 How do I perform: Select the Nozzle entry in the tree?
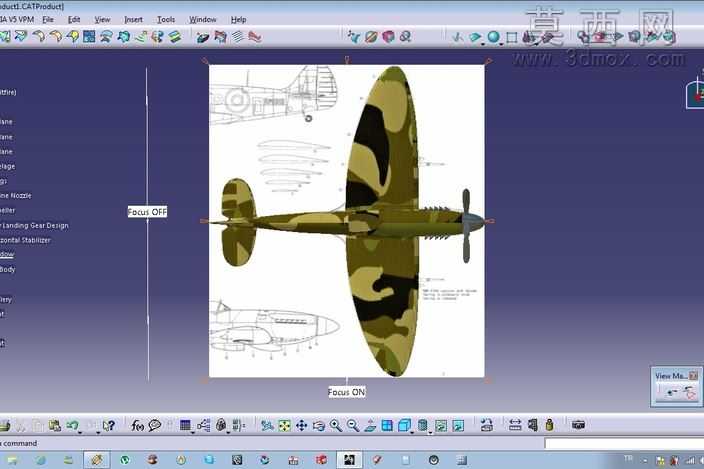point(16,196)
